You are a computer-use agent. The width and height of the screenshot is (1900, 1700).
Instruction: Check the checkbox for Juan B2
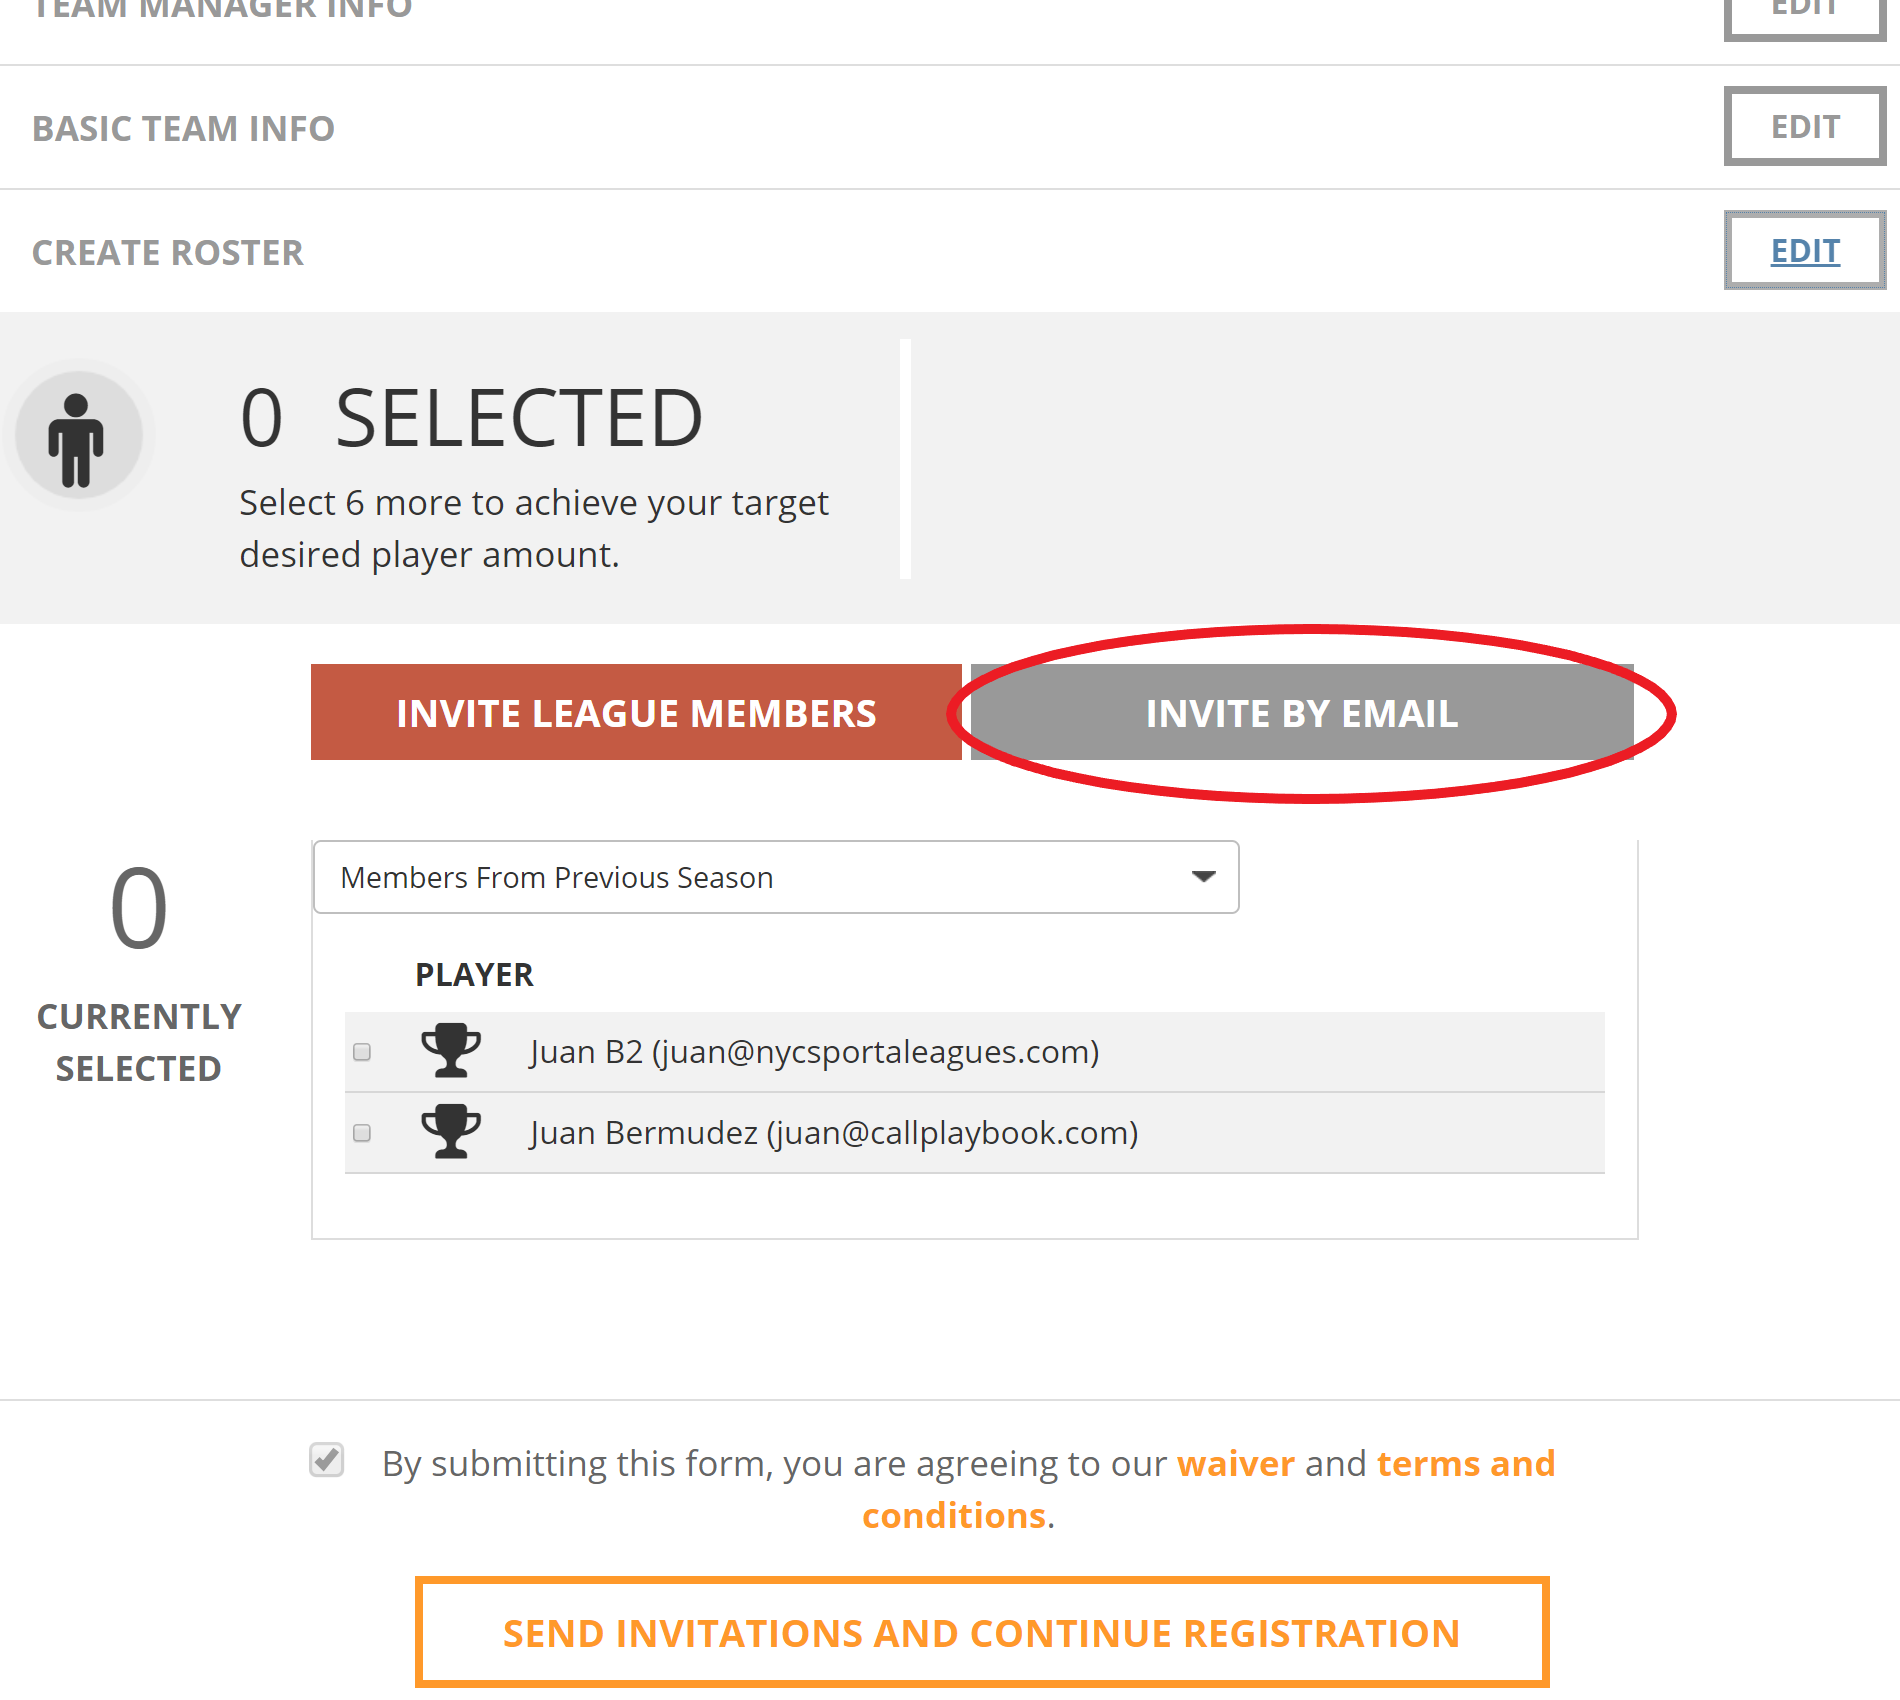point(362,1051)
